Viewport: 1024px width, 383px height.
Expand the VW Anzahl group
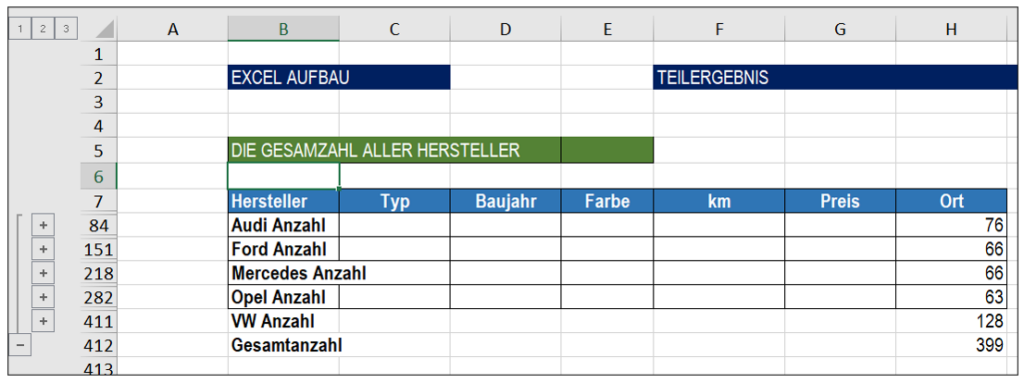[x=43, y=321]
